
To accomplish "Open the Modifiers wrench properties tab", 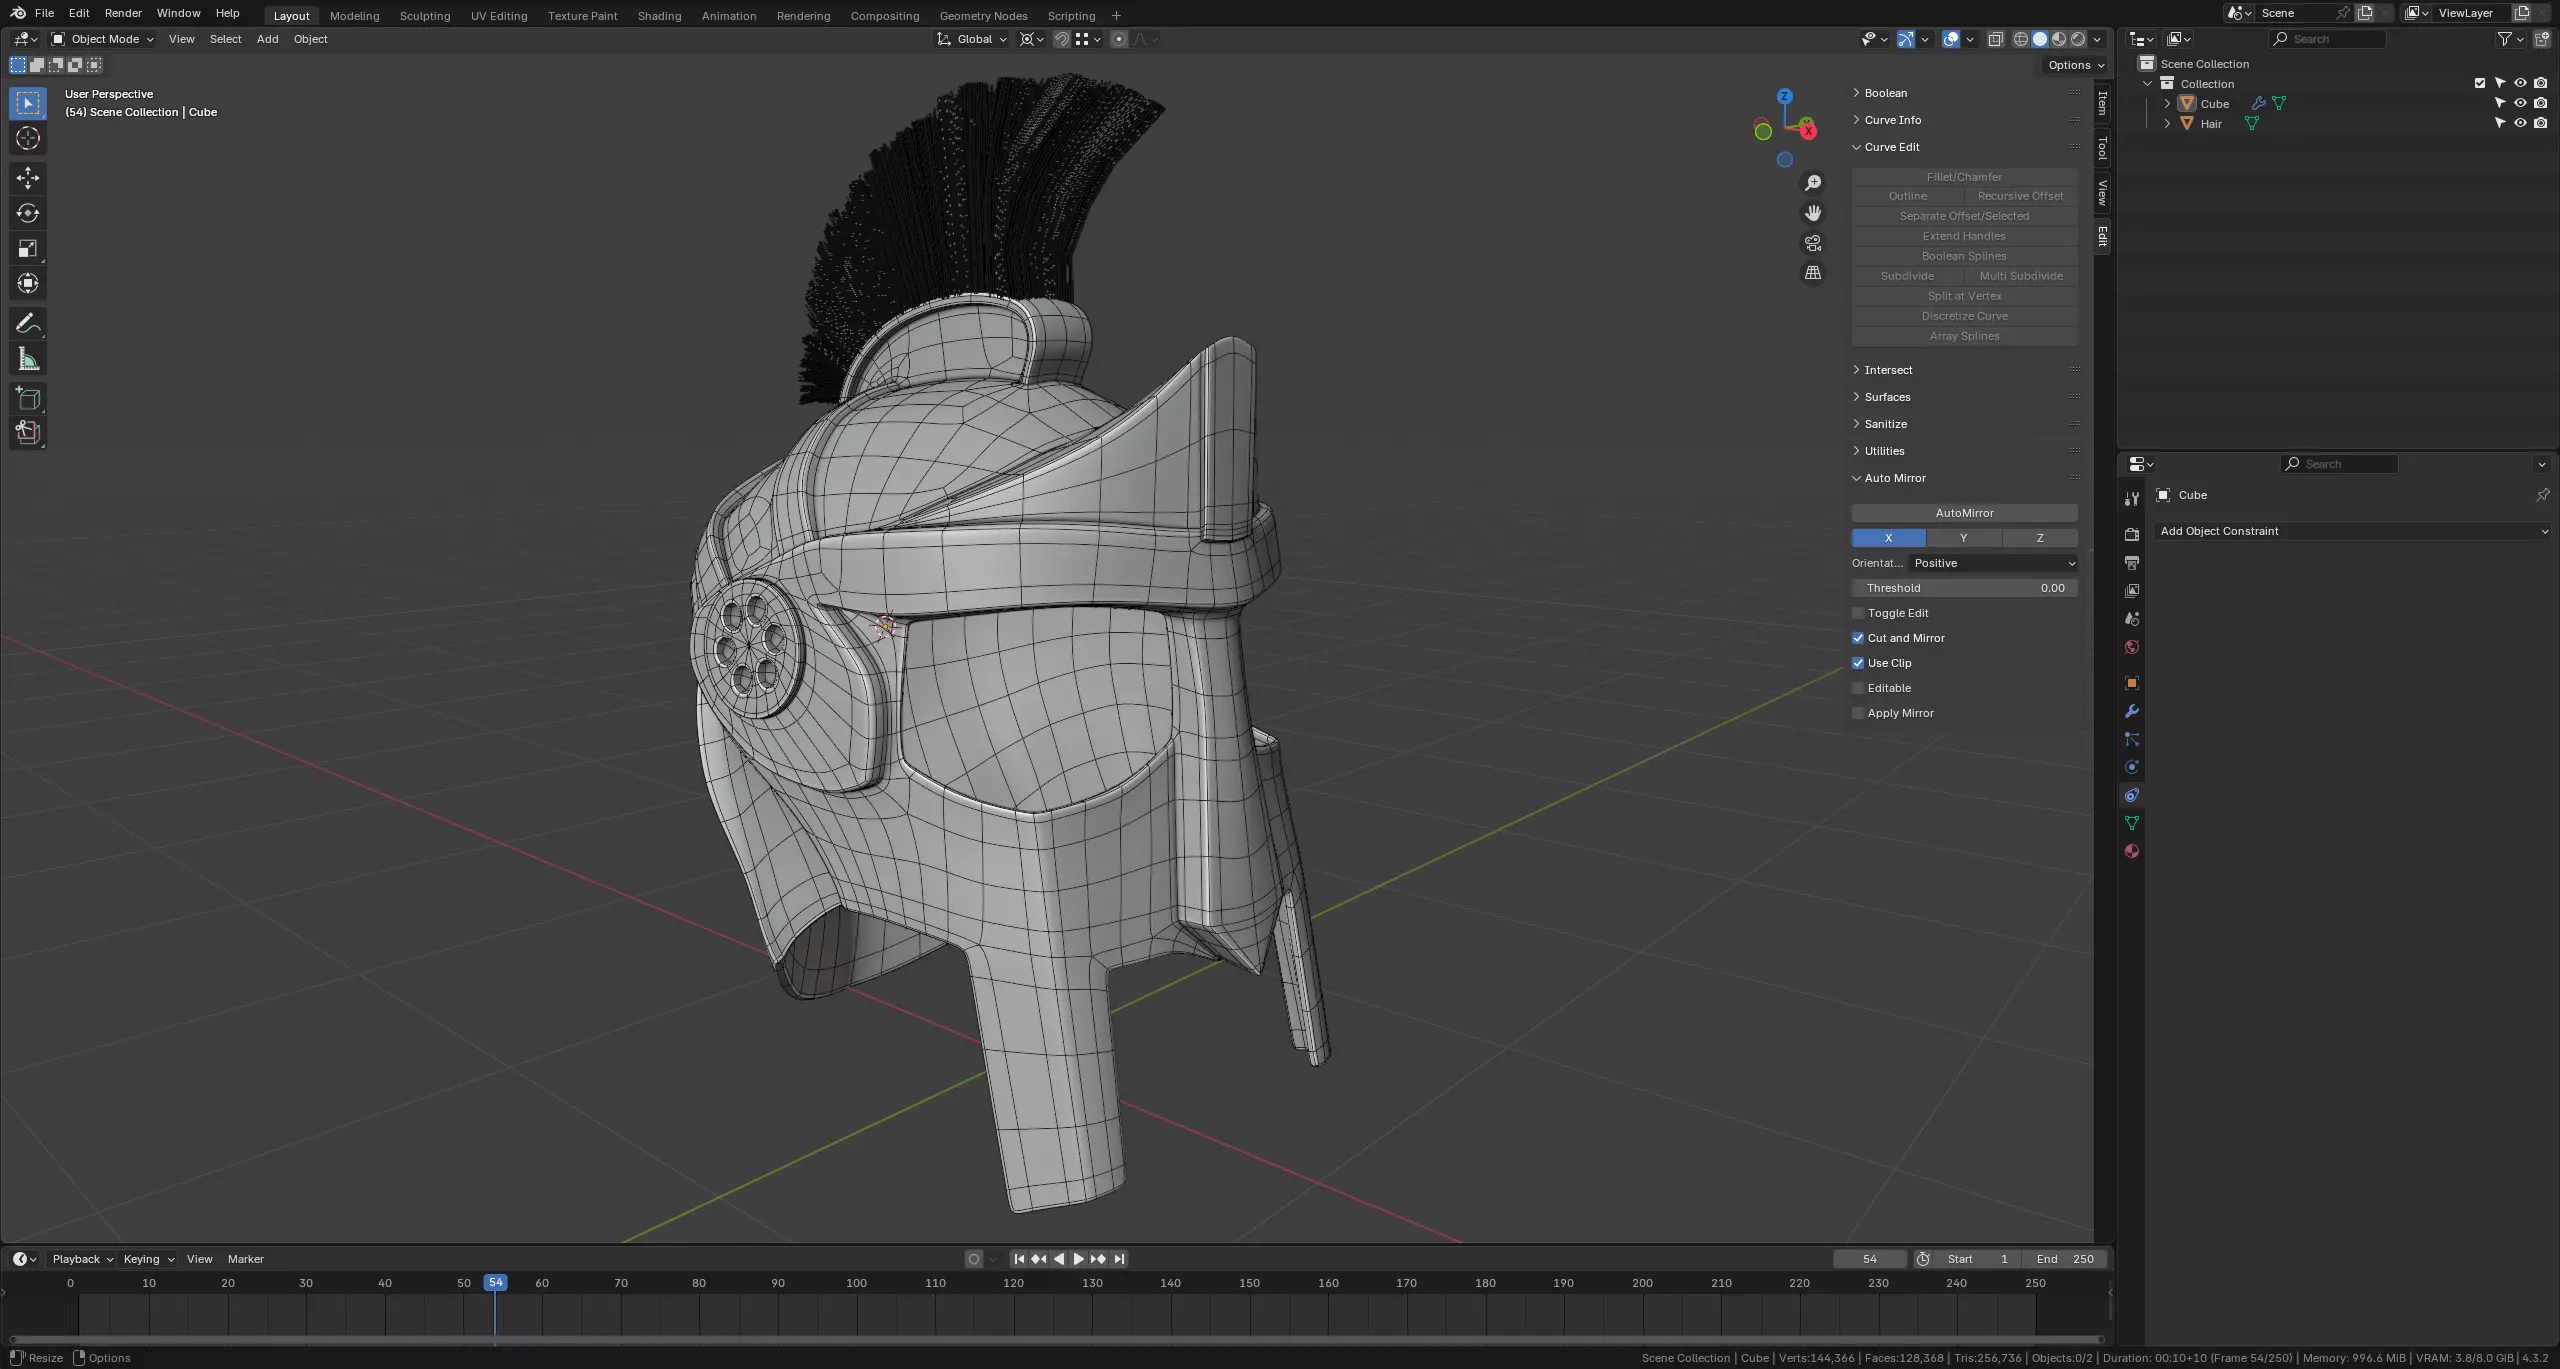I will click(2132, 711).
